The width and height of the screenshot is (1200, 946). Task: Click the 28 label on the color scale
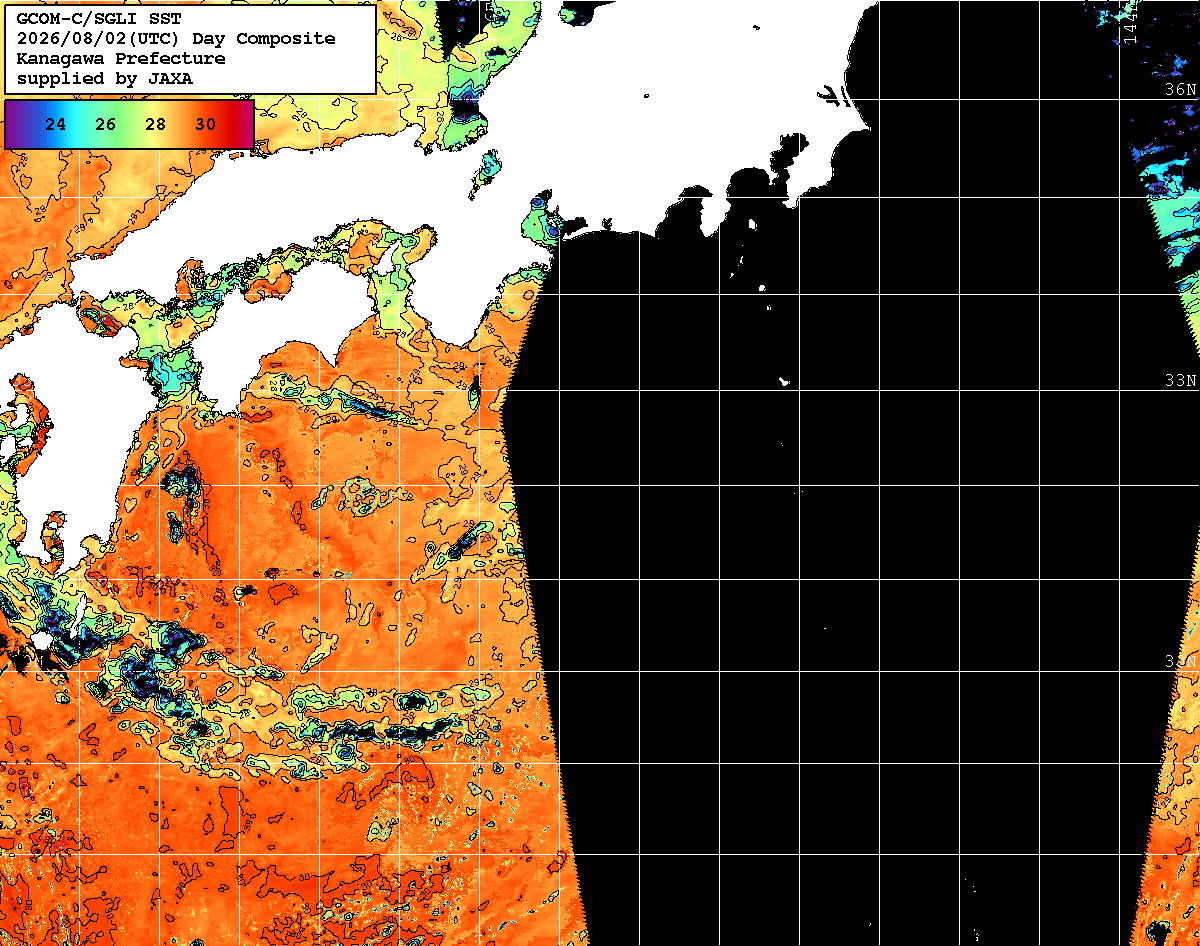pos(156,125)
